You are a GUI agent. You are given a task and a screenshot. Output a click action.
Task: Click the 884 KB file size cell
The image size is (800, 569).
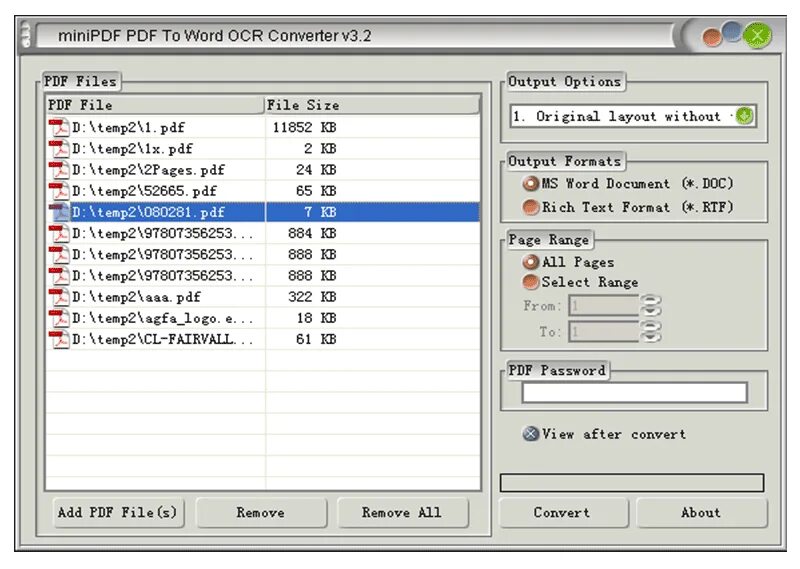click(x=312, y=234)
